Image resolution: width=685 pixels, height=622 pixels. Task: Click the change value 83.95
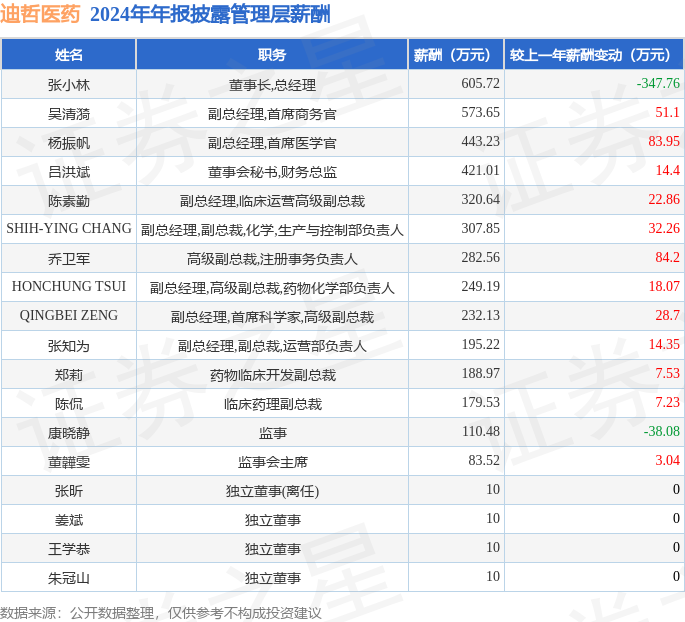pyautogui.click(x=664, y=141)
